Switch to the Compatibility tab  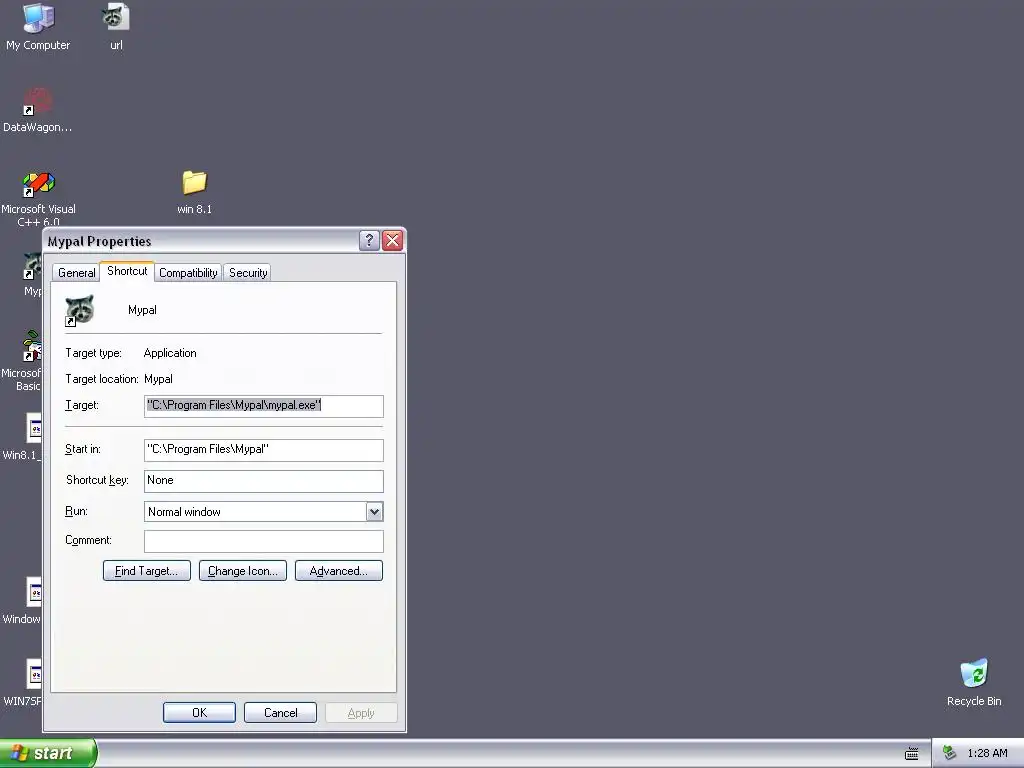[188, 273]
